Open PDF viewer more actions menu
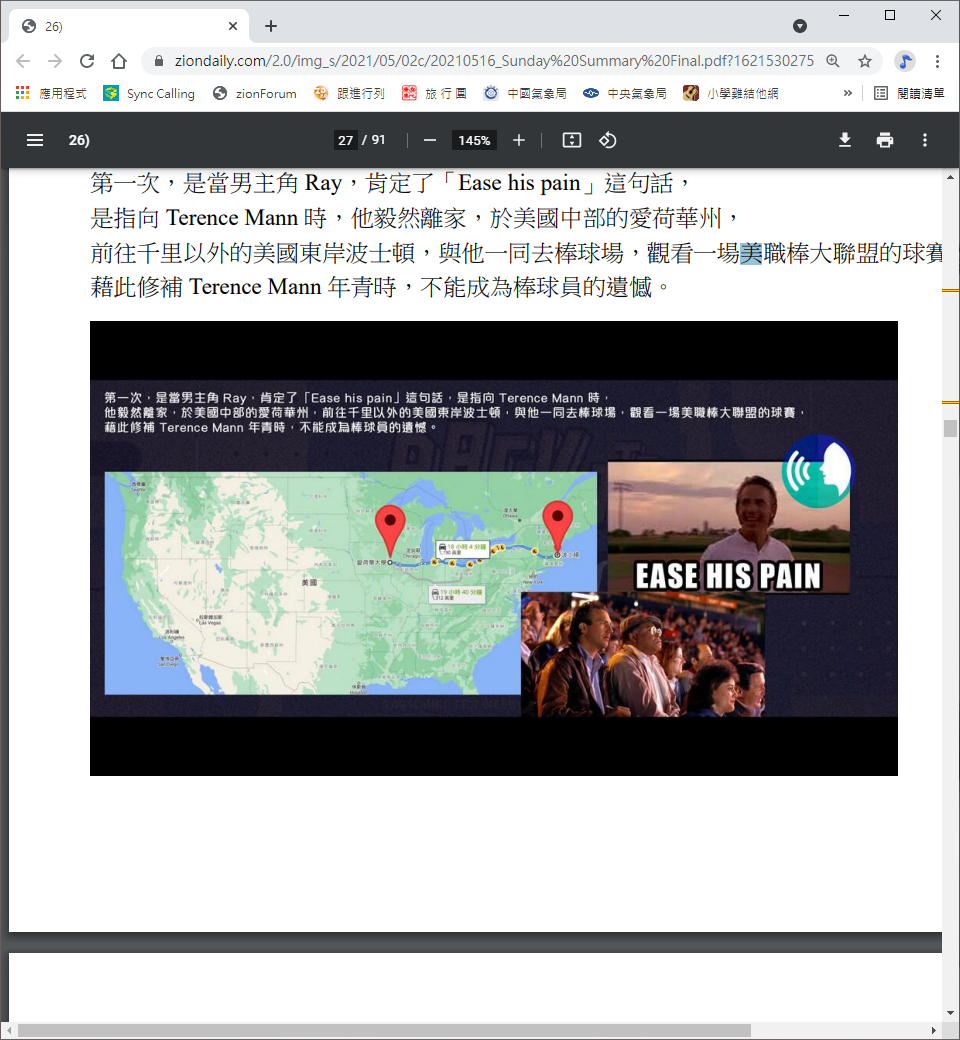Image resolution: width=960 pixels, height=1040 pixels. click(x=925, y=140)
